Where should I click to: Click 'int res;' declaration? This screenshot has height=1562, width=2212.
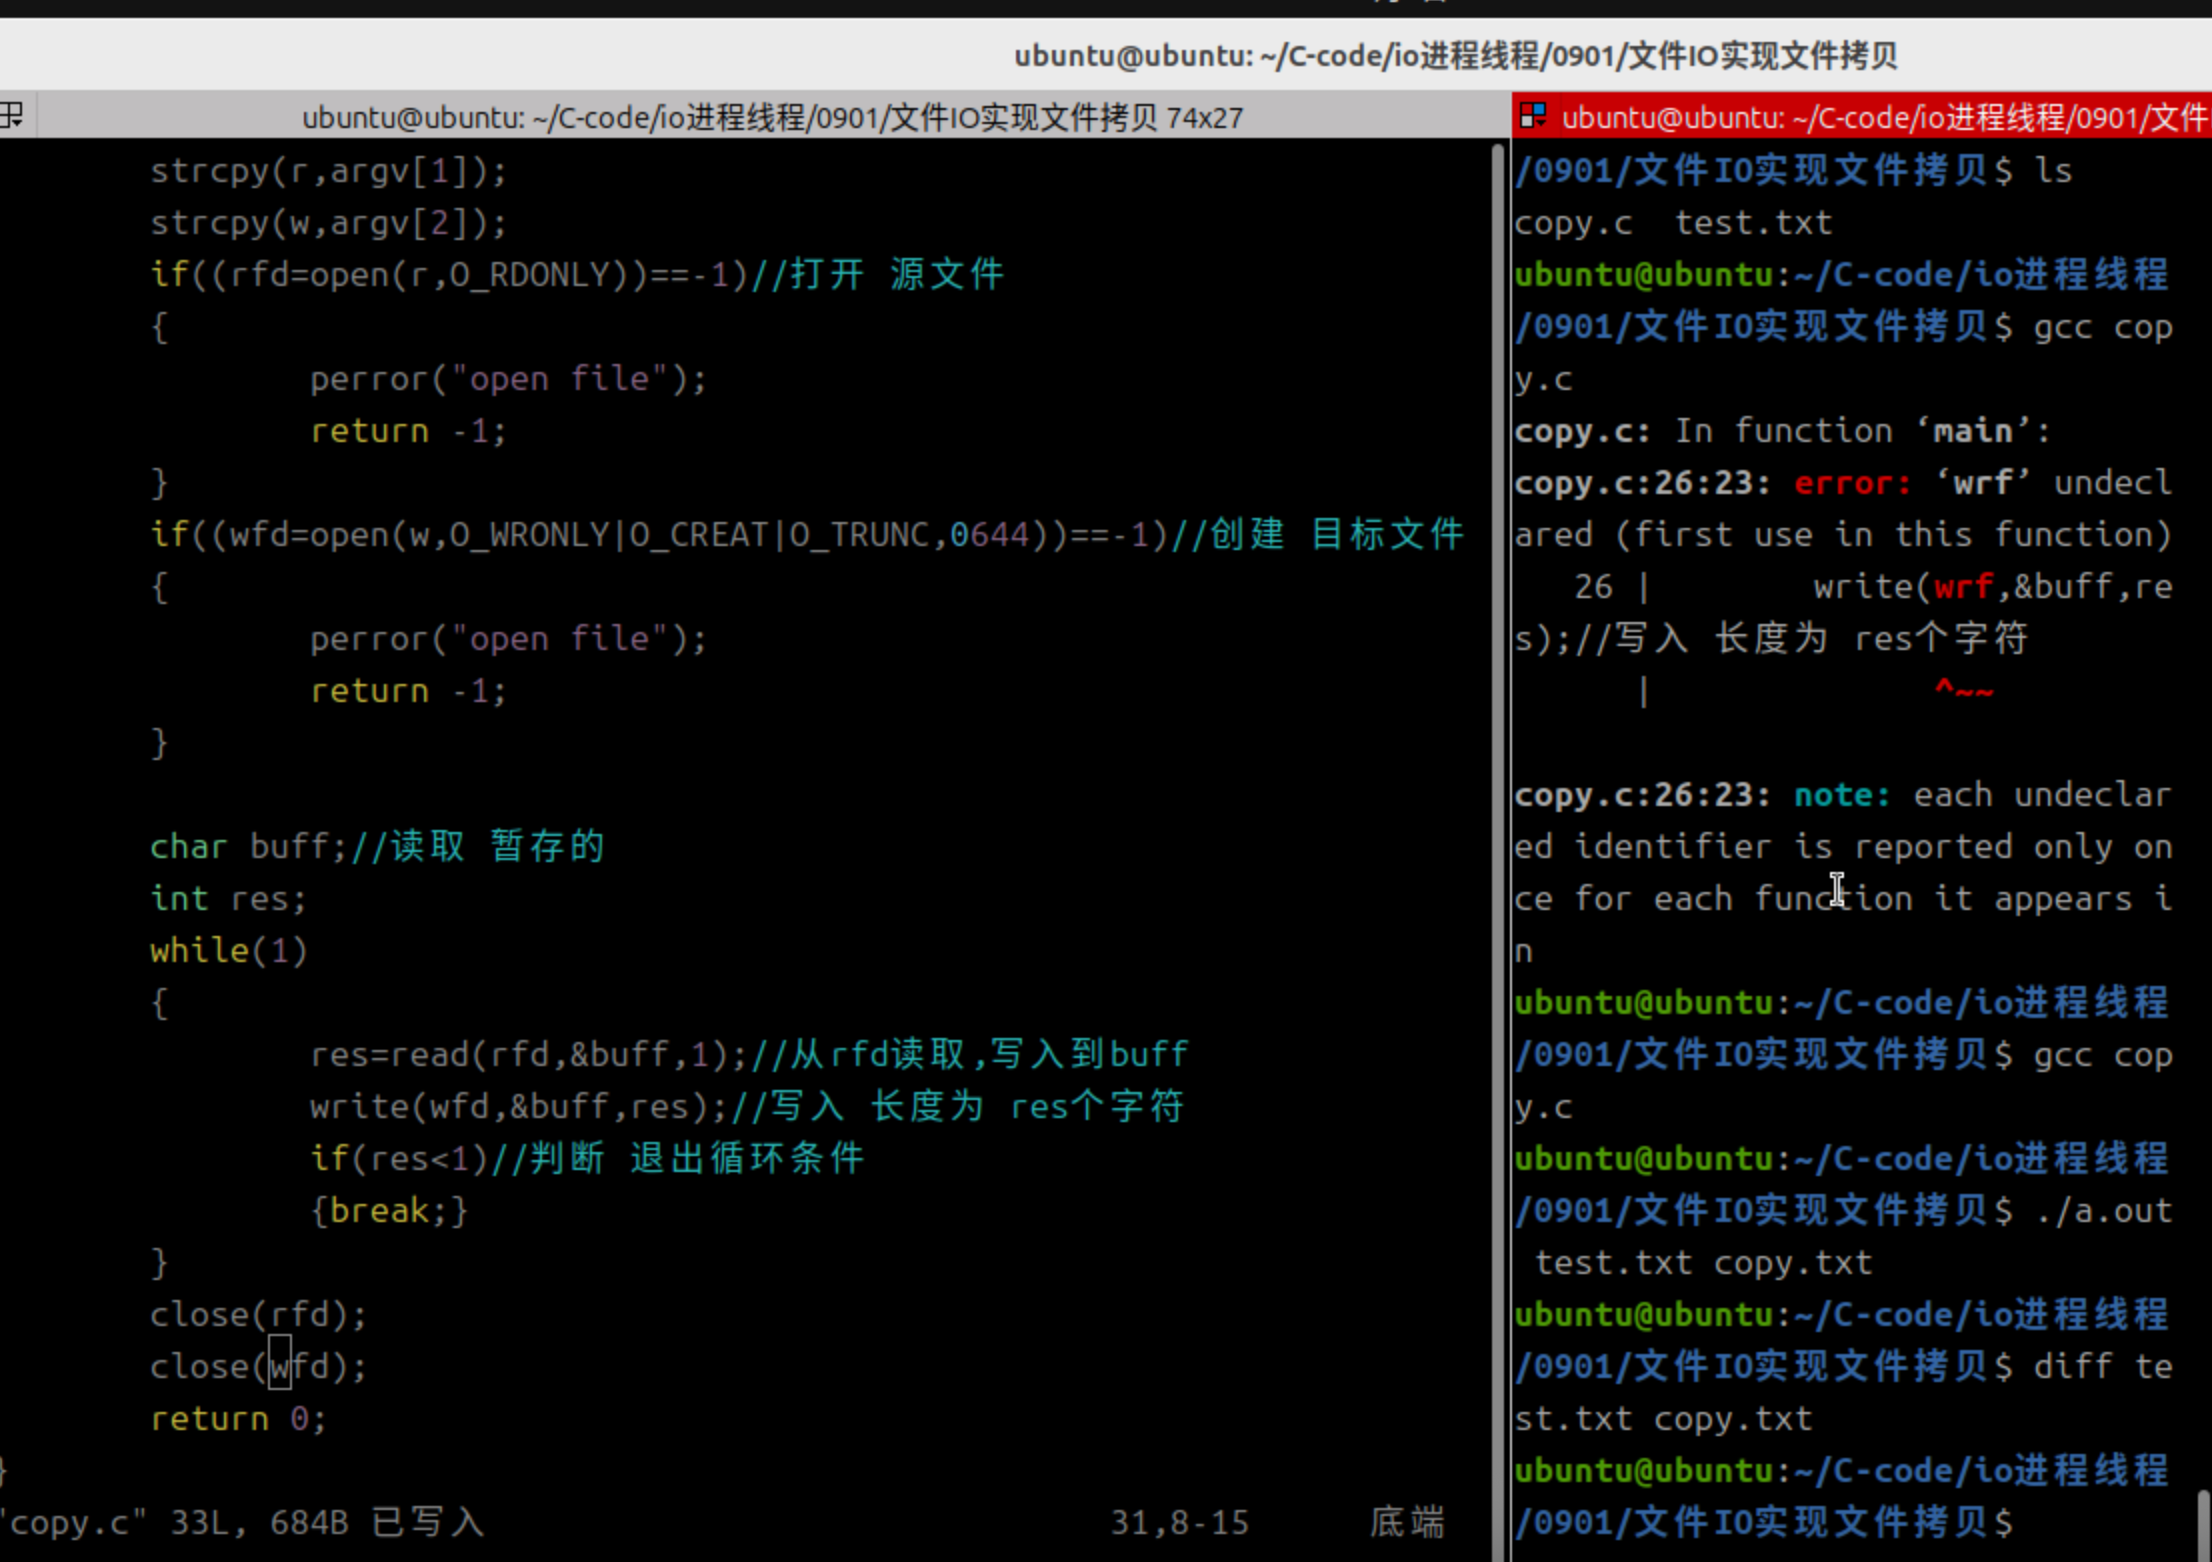228,899
